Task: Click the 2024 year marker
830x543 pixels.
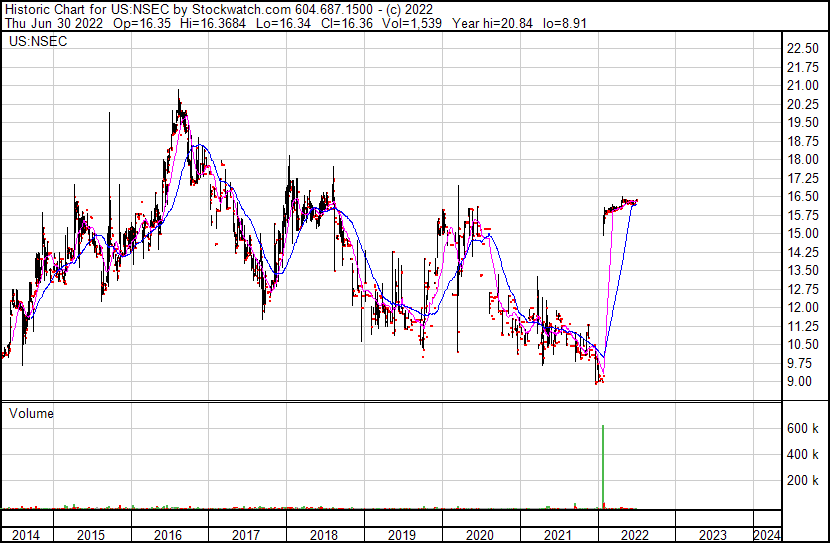Action: (767, 535)
